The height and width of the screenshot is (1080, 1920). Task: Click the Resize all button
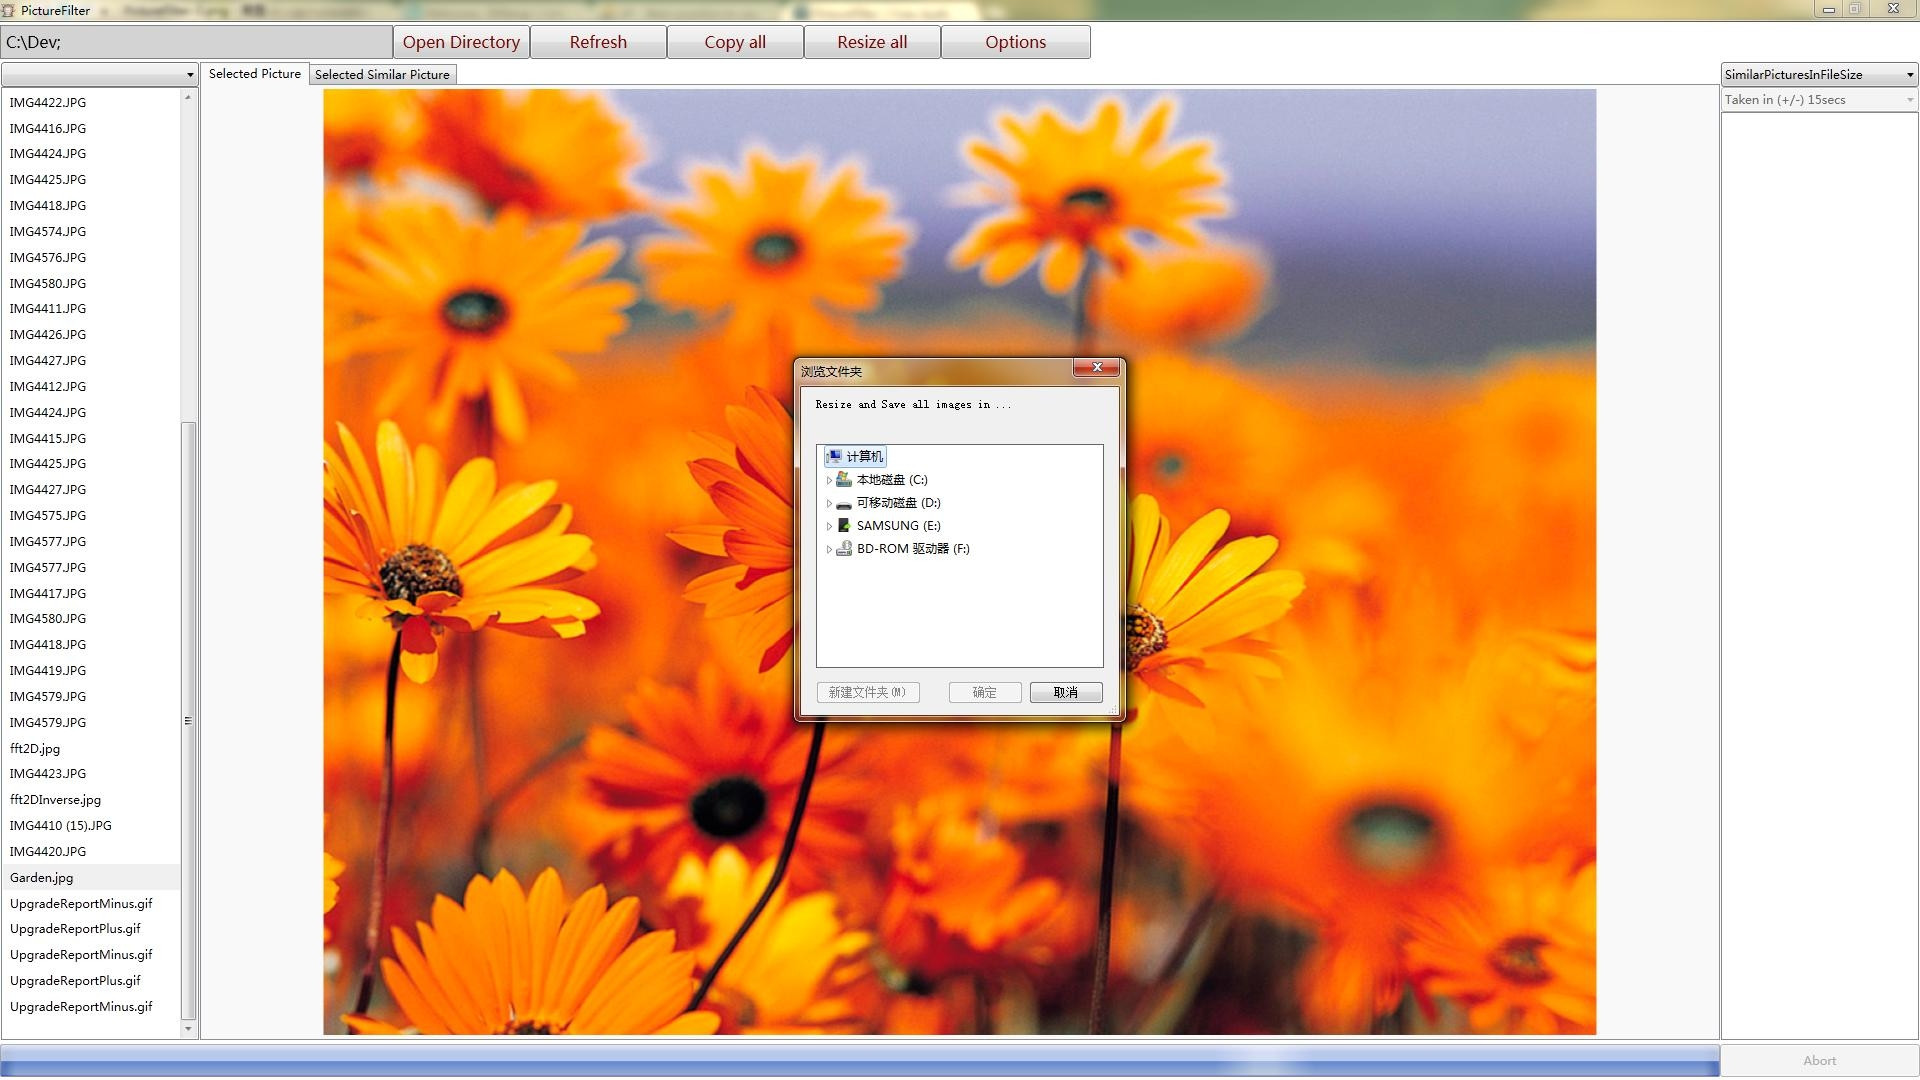tap(872, 42)
